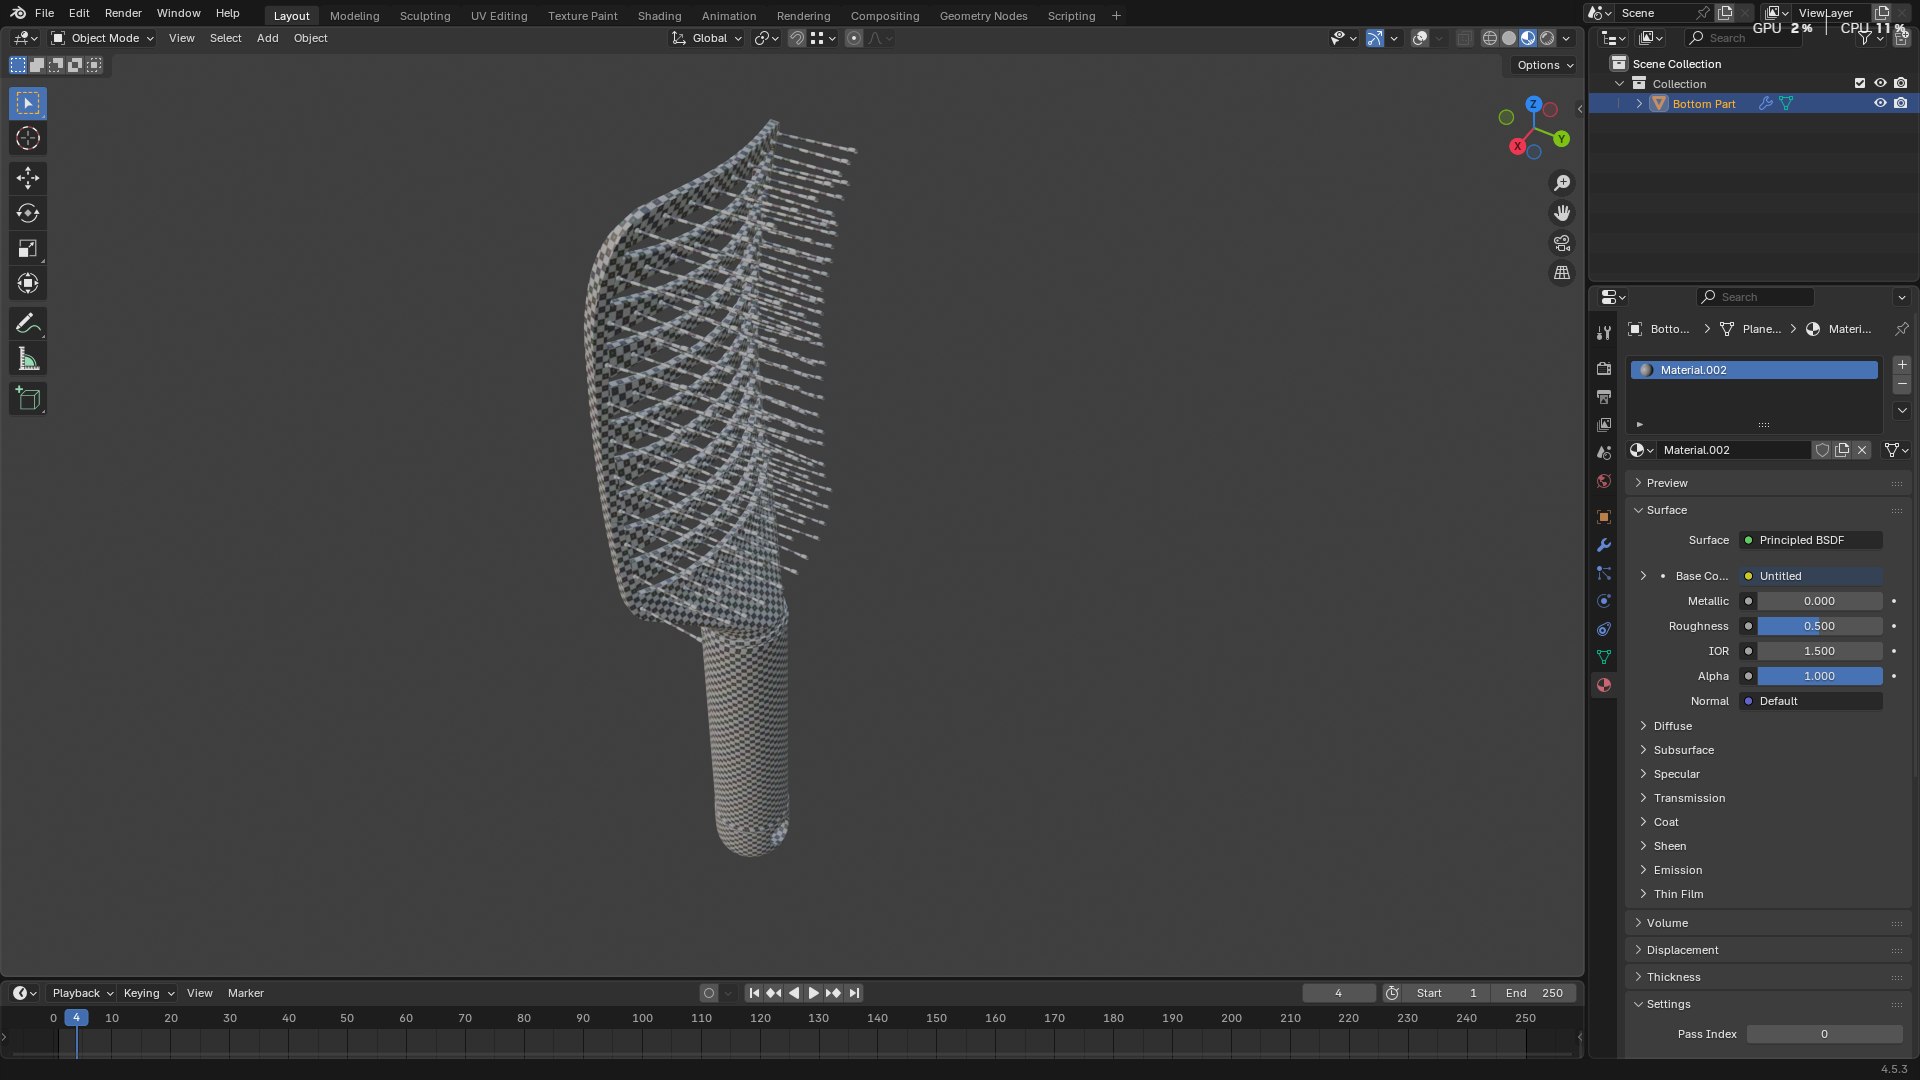
Task: Switch to Shading workspace tab
Action: pos(659,16)
